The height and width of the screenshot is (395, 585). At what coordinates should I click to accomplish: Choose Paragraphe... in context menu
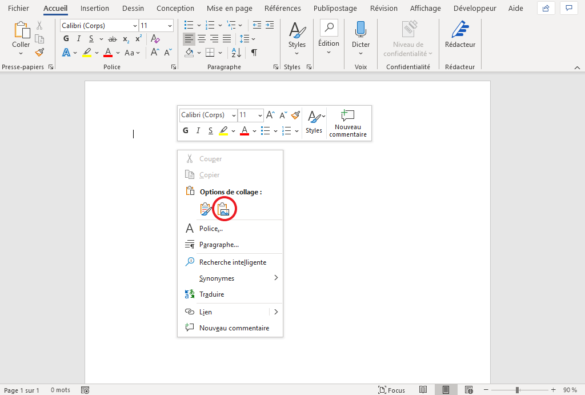230,245
